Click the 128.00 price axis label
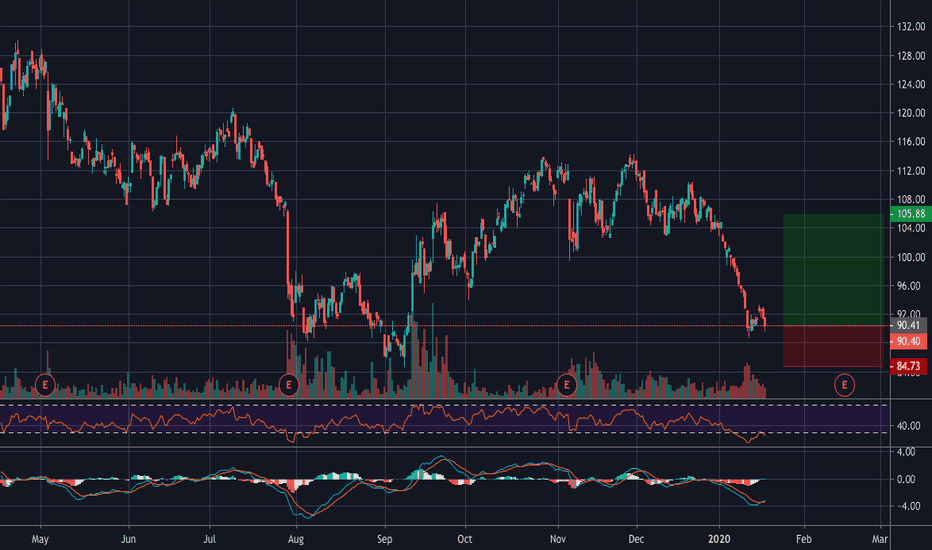Screen dimensions: 932x550 tap(911, 56)
